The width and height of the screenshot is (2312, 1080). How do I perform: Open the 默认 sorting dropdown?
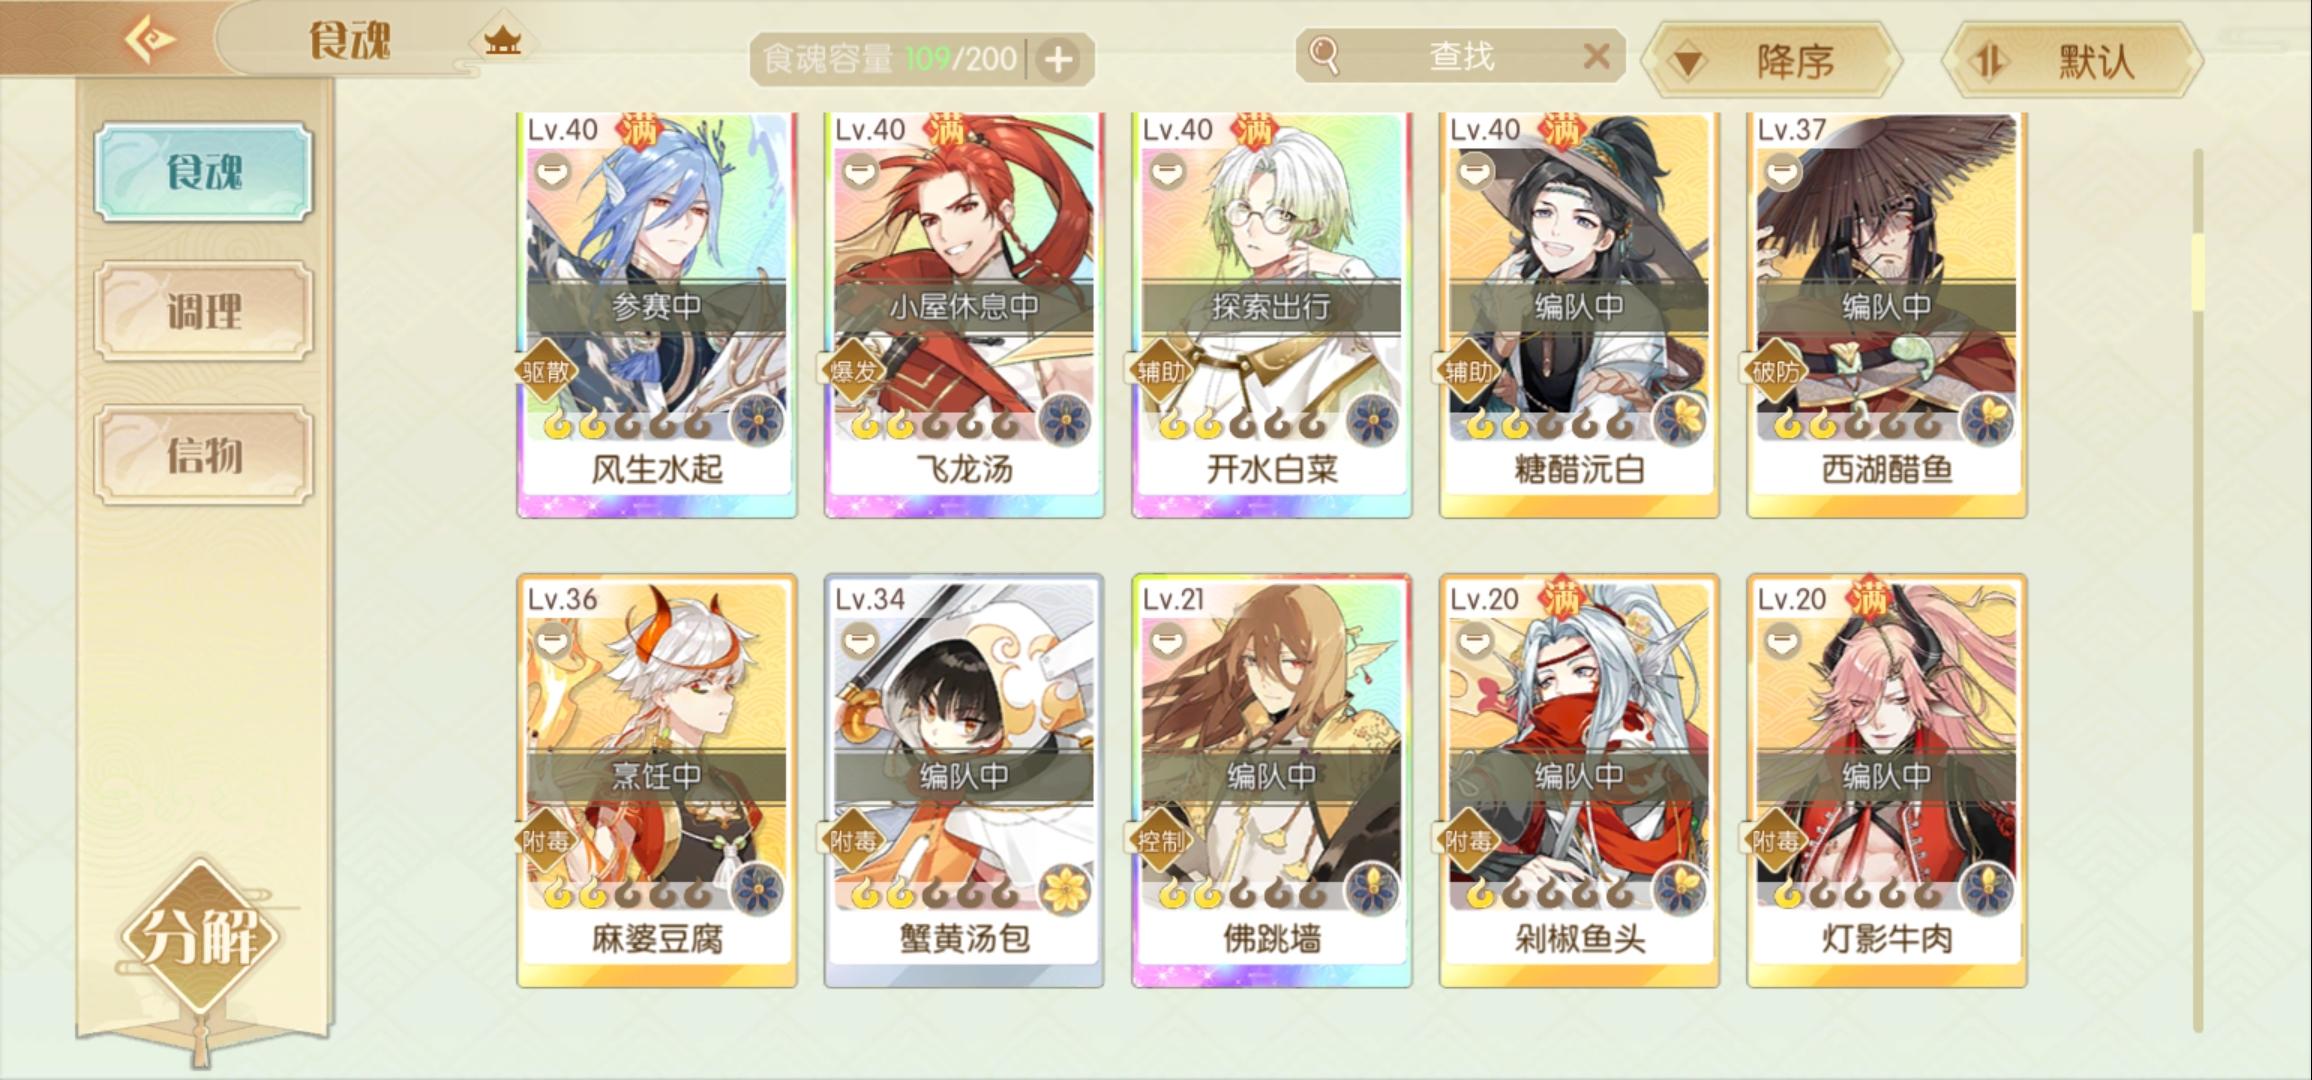click(2071, 60)
